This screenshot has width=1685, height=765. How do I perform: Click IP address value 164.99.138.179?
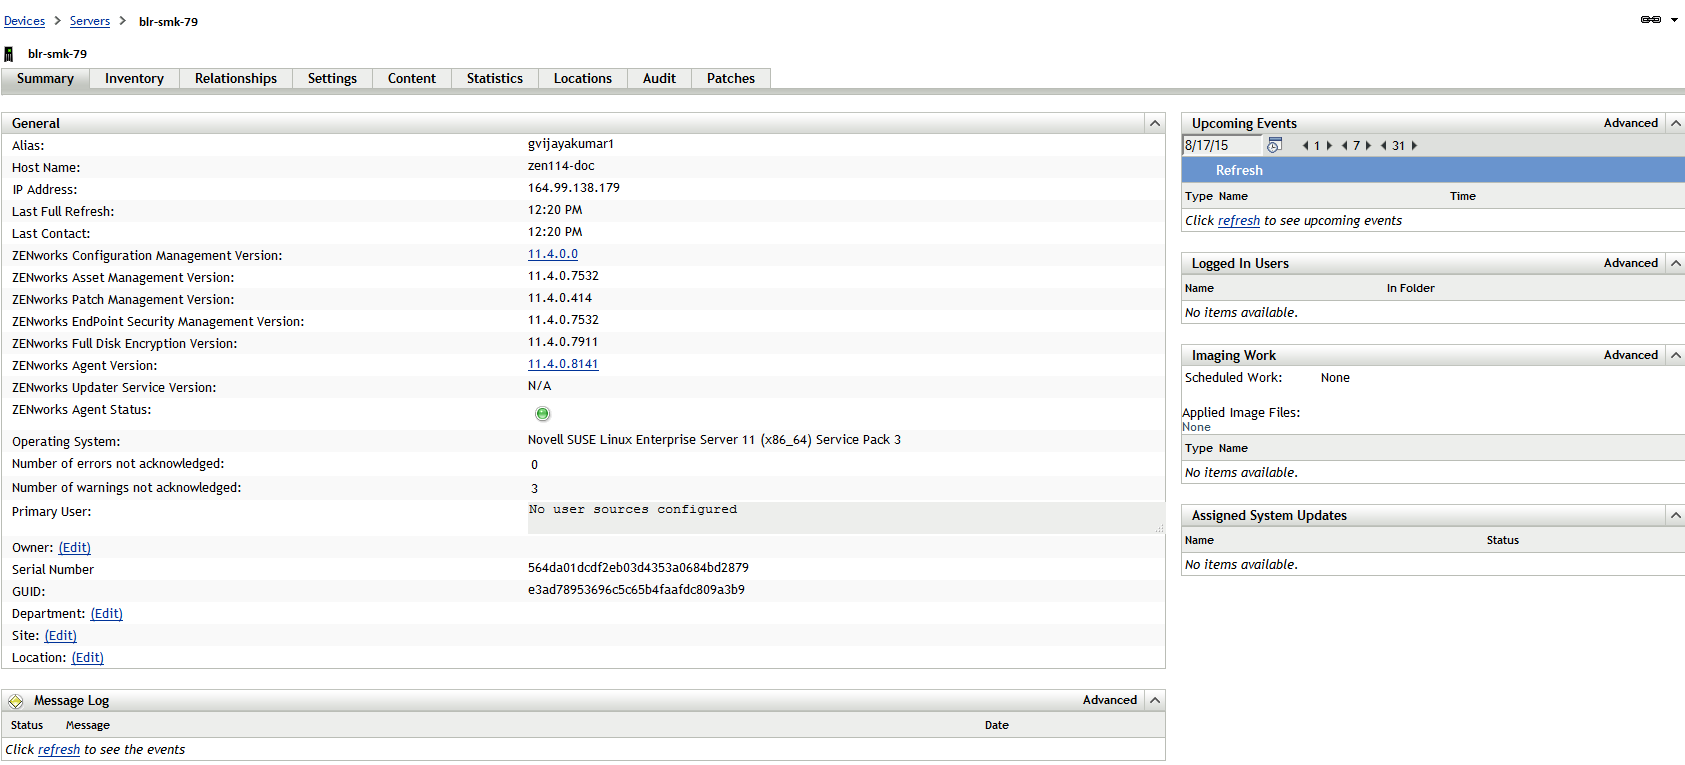574,188
